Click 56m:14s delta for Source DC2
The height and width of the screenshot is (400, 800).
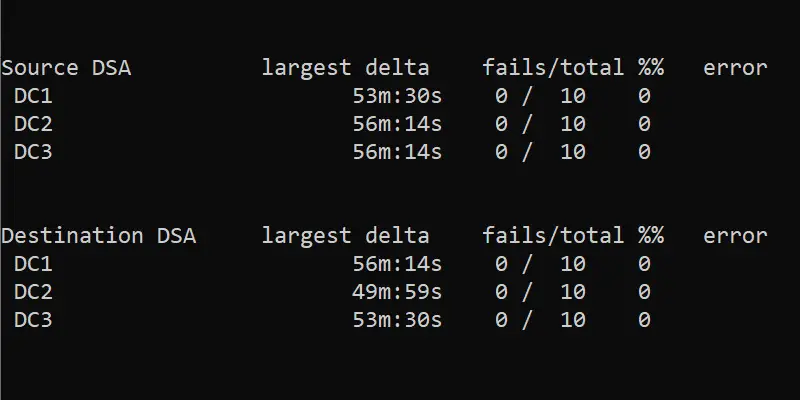pyautogui.click(x=397, y=124)
